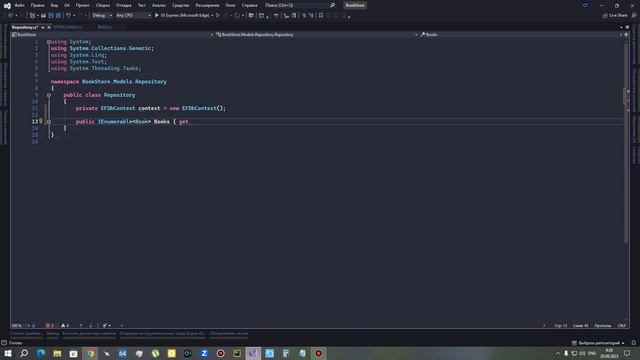Viewport: 640px width, 360px height.
Task: Pin the Repository.cs tab
Action: [x=43, y=27]
